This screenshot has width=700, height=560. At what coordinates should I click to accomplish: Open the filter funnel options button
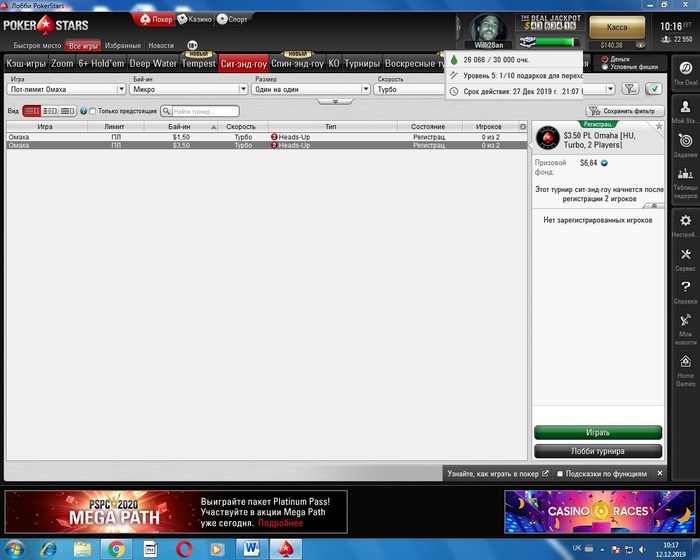click(x=630, y=89)
